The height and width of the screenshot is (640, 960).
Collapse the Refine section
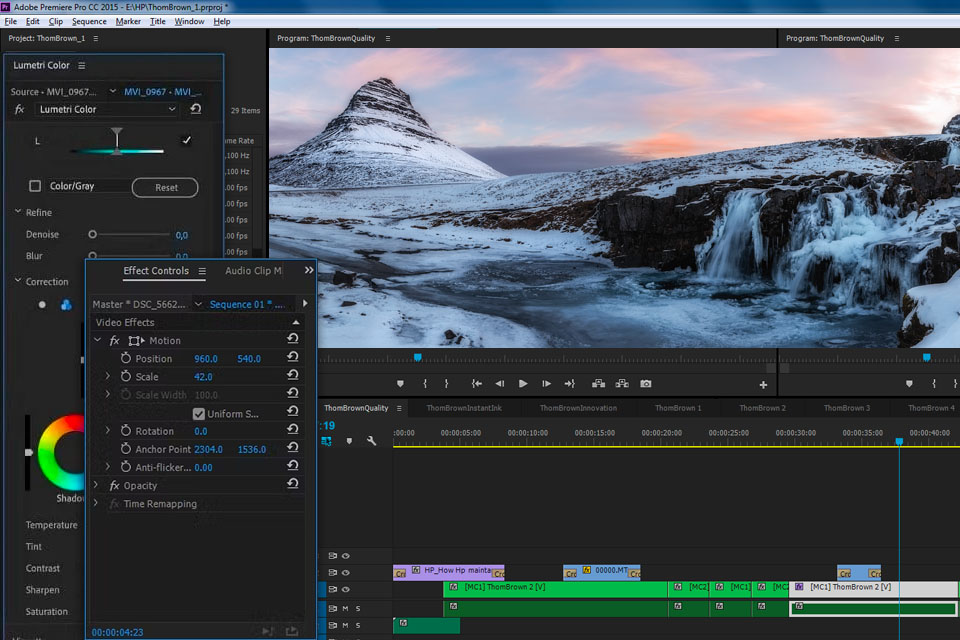tap(18, 212)
